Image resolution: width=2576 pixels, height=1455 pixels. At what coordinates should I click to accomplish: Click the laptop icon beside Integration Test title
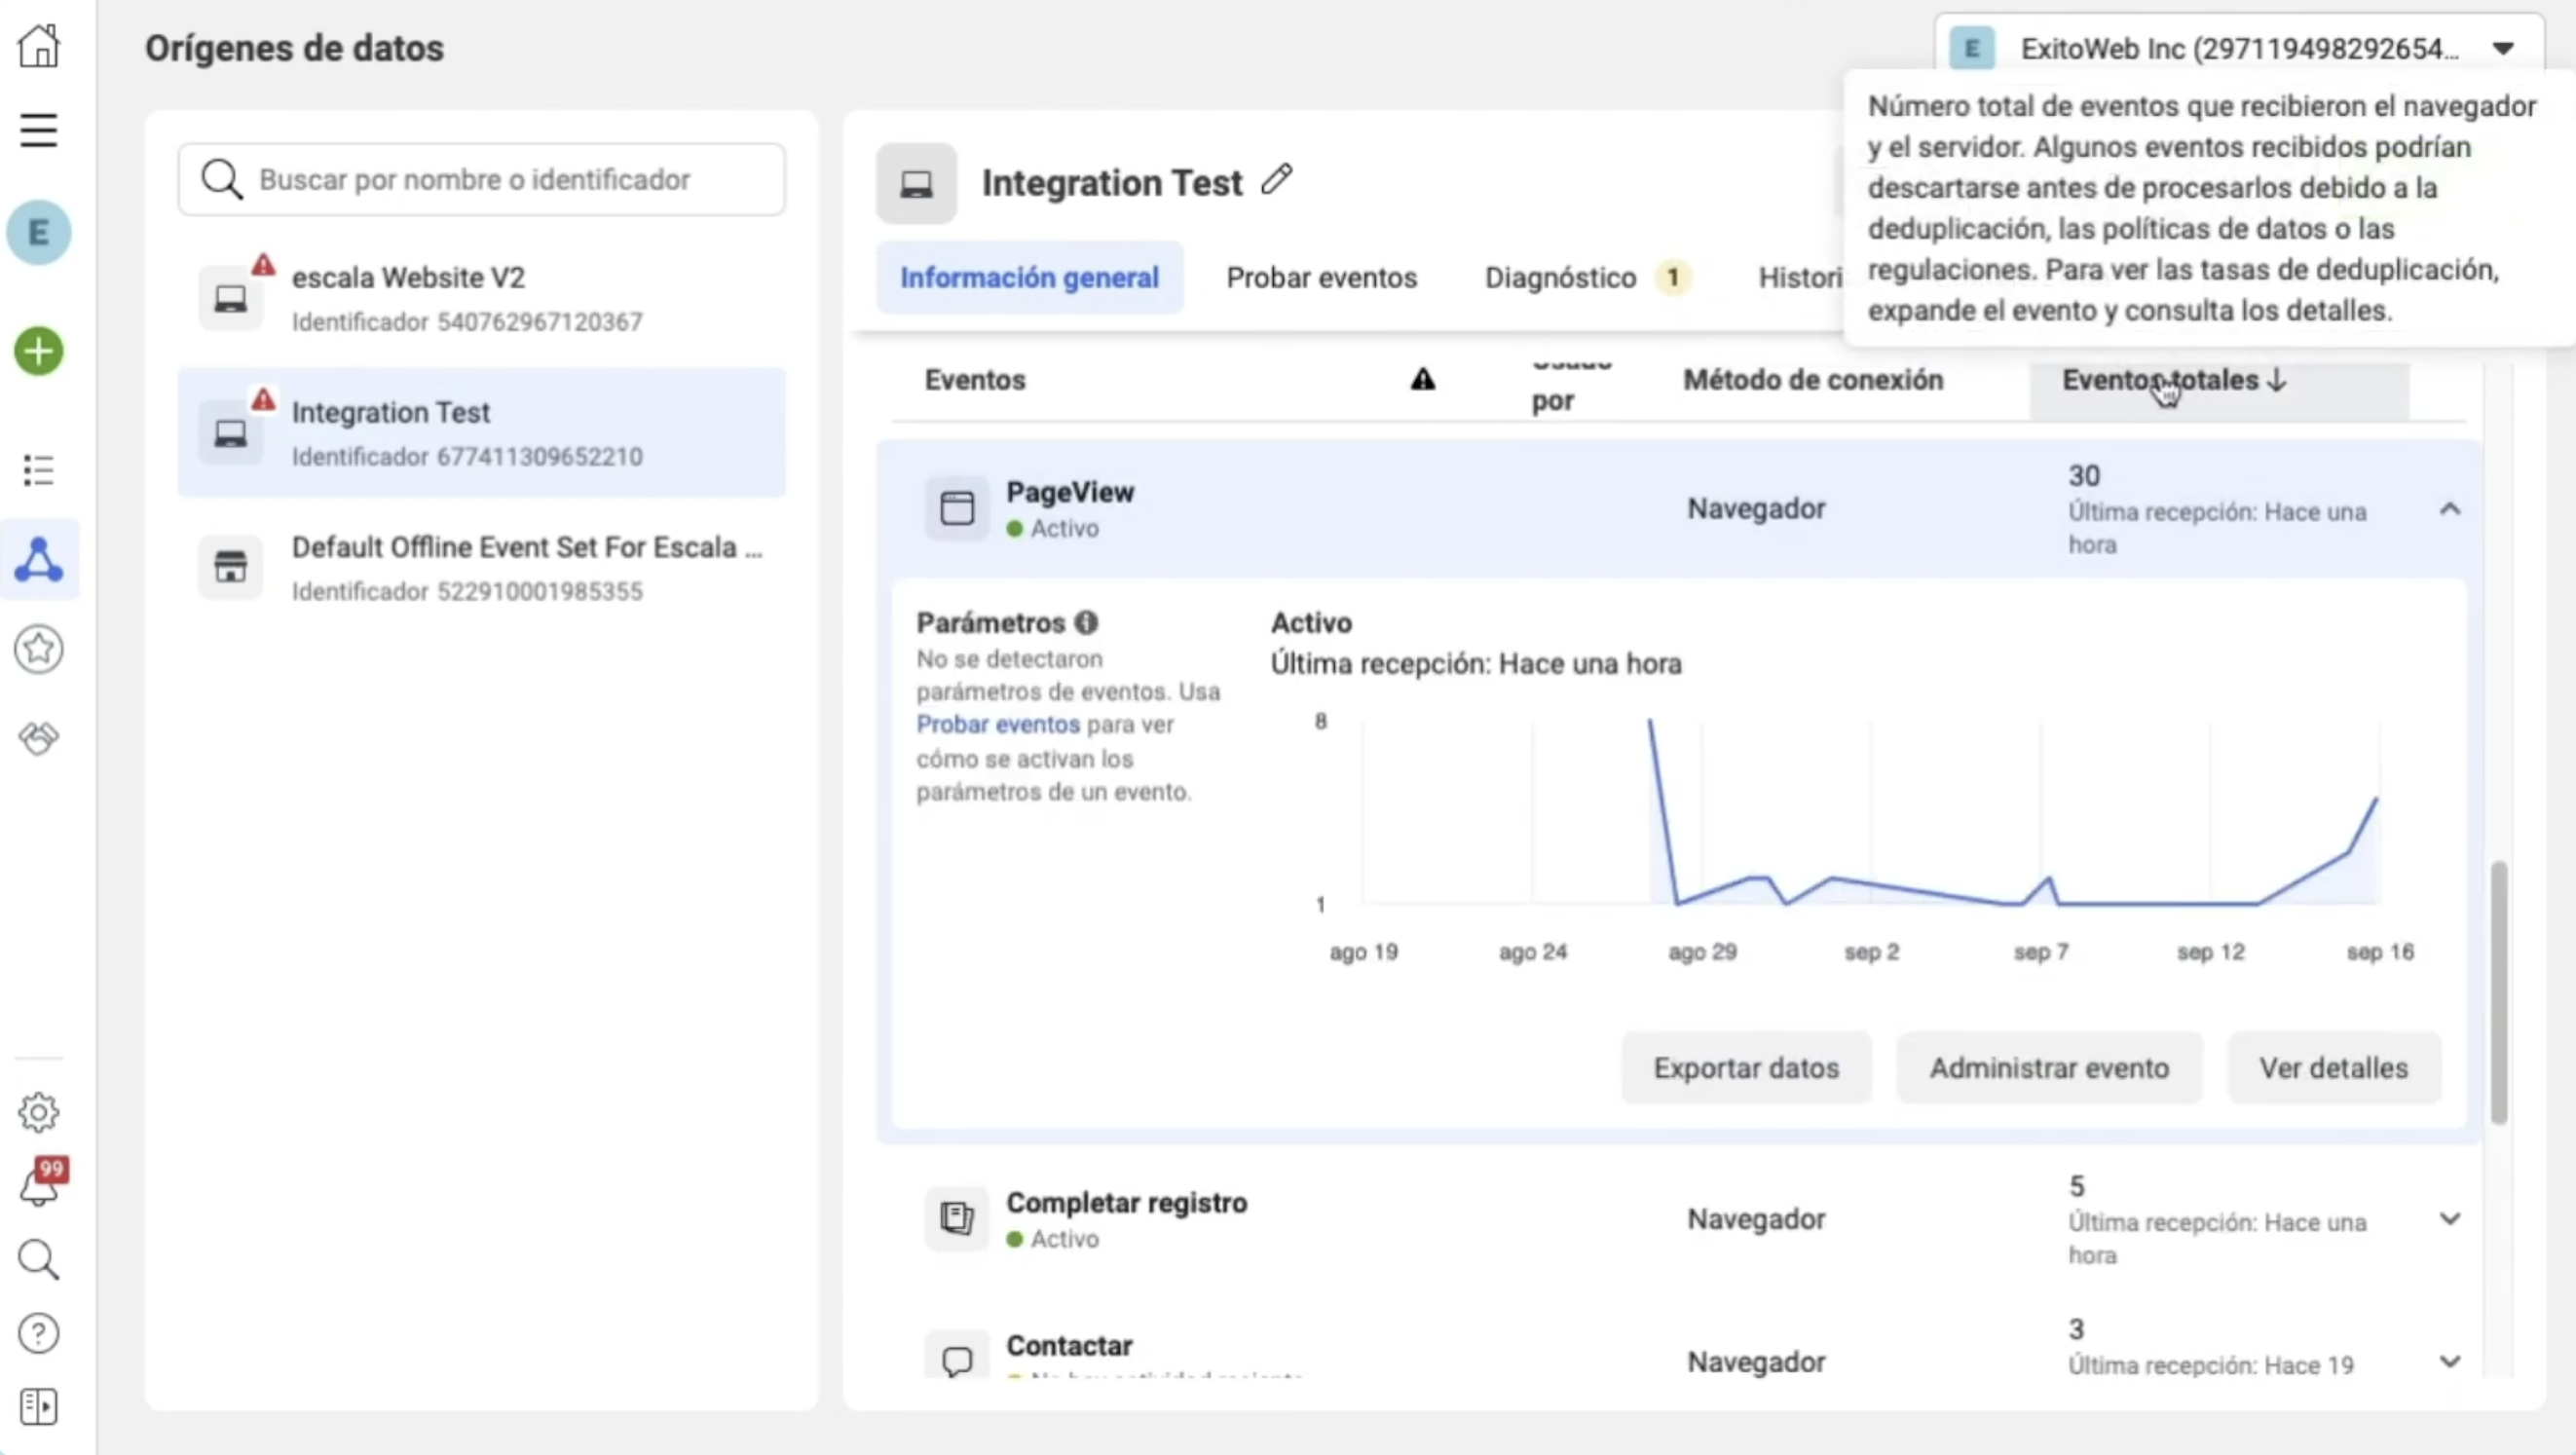917,184
